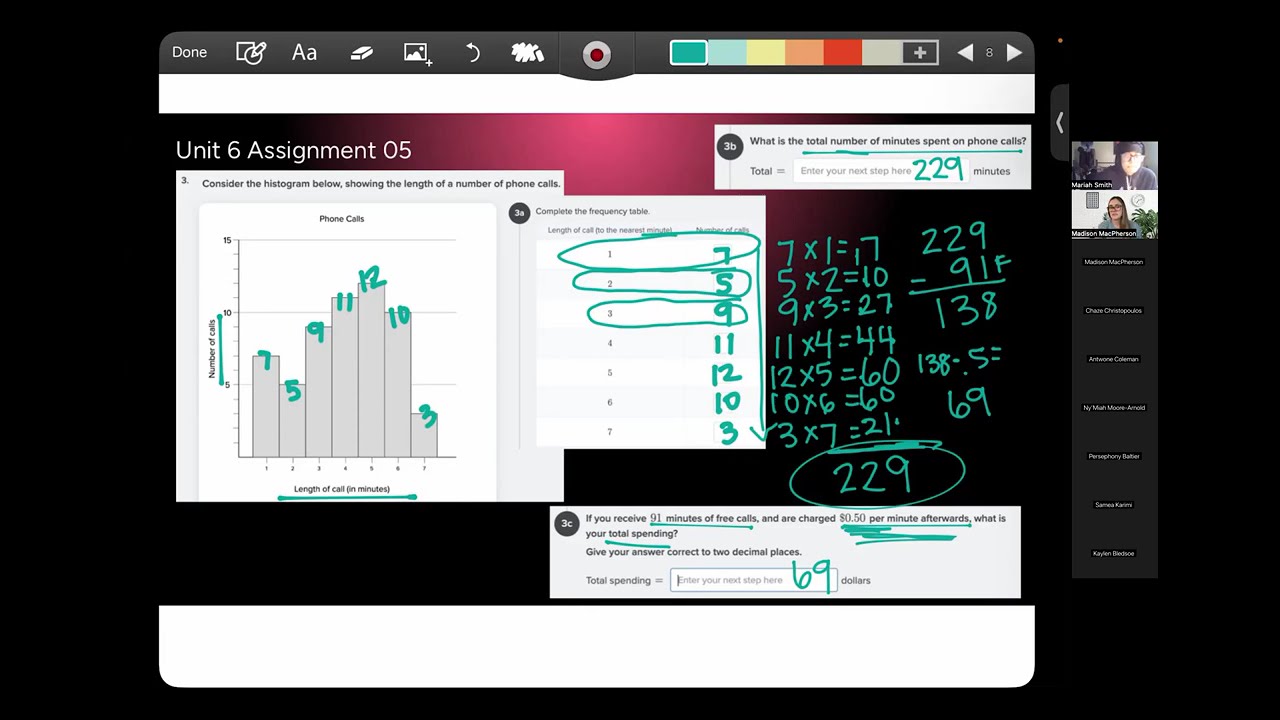Click participant Chaze Christopoulos
Viewport: 1280px width, 720px height.
[1114, 310]
